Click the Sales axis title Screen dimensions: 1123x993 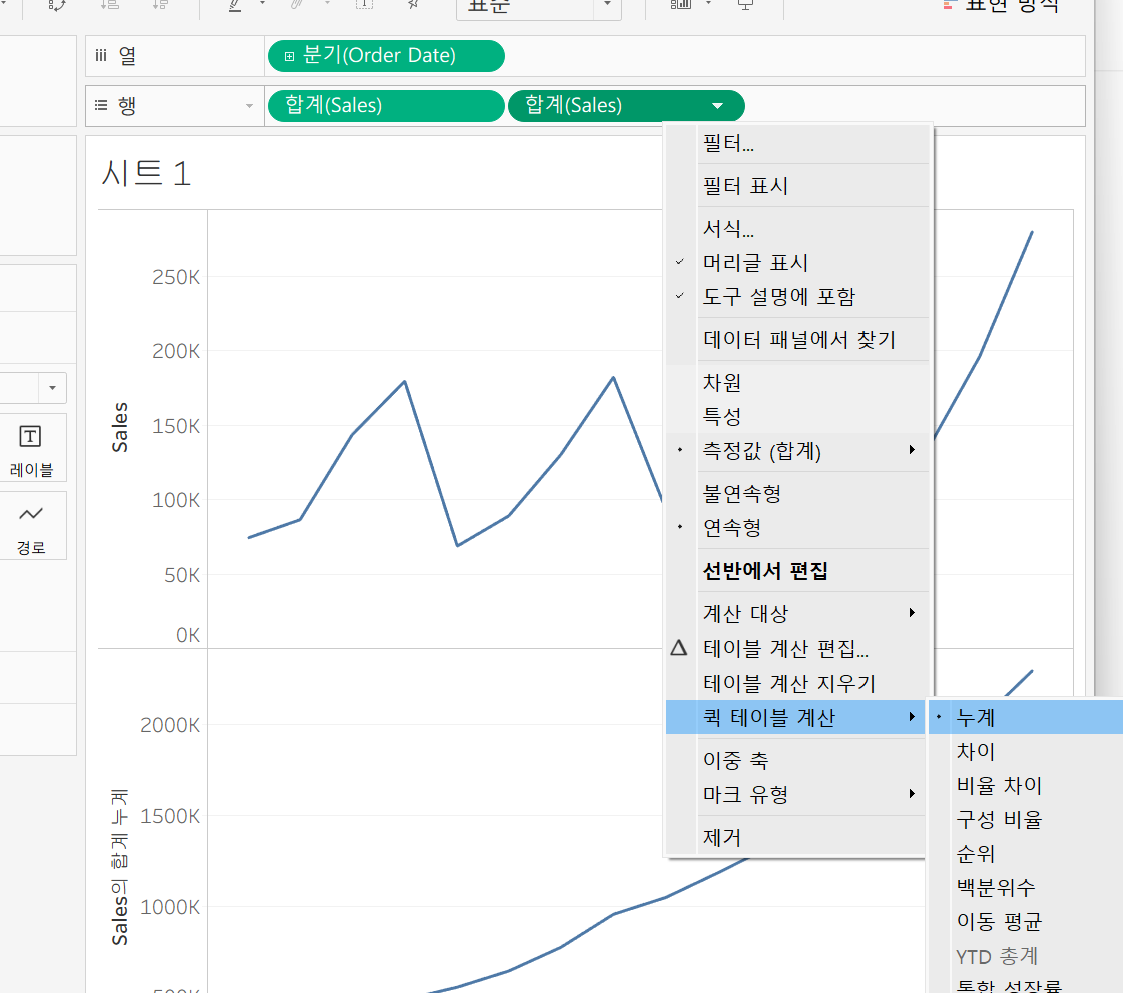(x=120, y=427)
